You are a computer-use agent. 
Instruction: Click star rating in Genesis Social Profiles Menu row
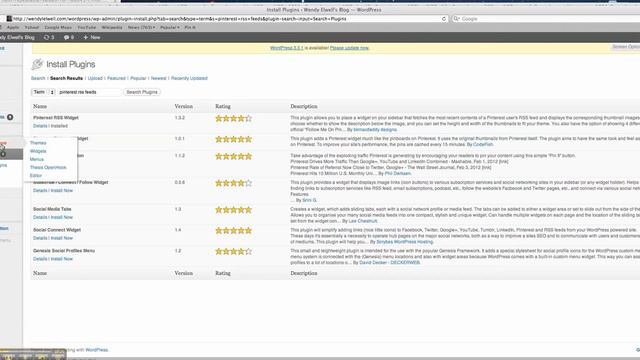coord(233,252)
